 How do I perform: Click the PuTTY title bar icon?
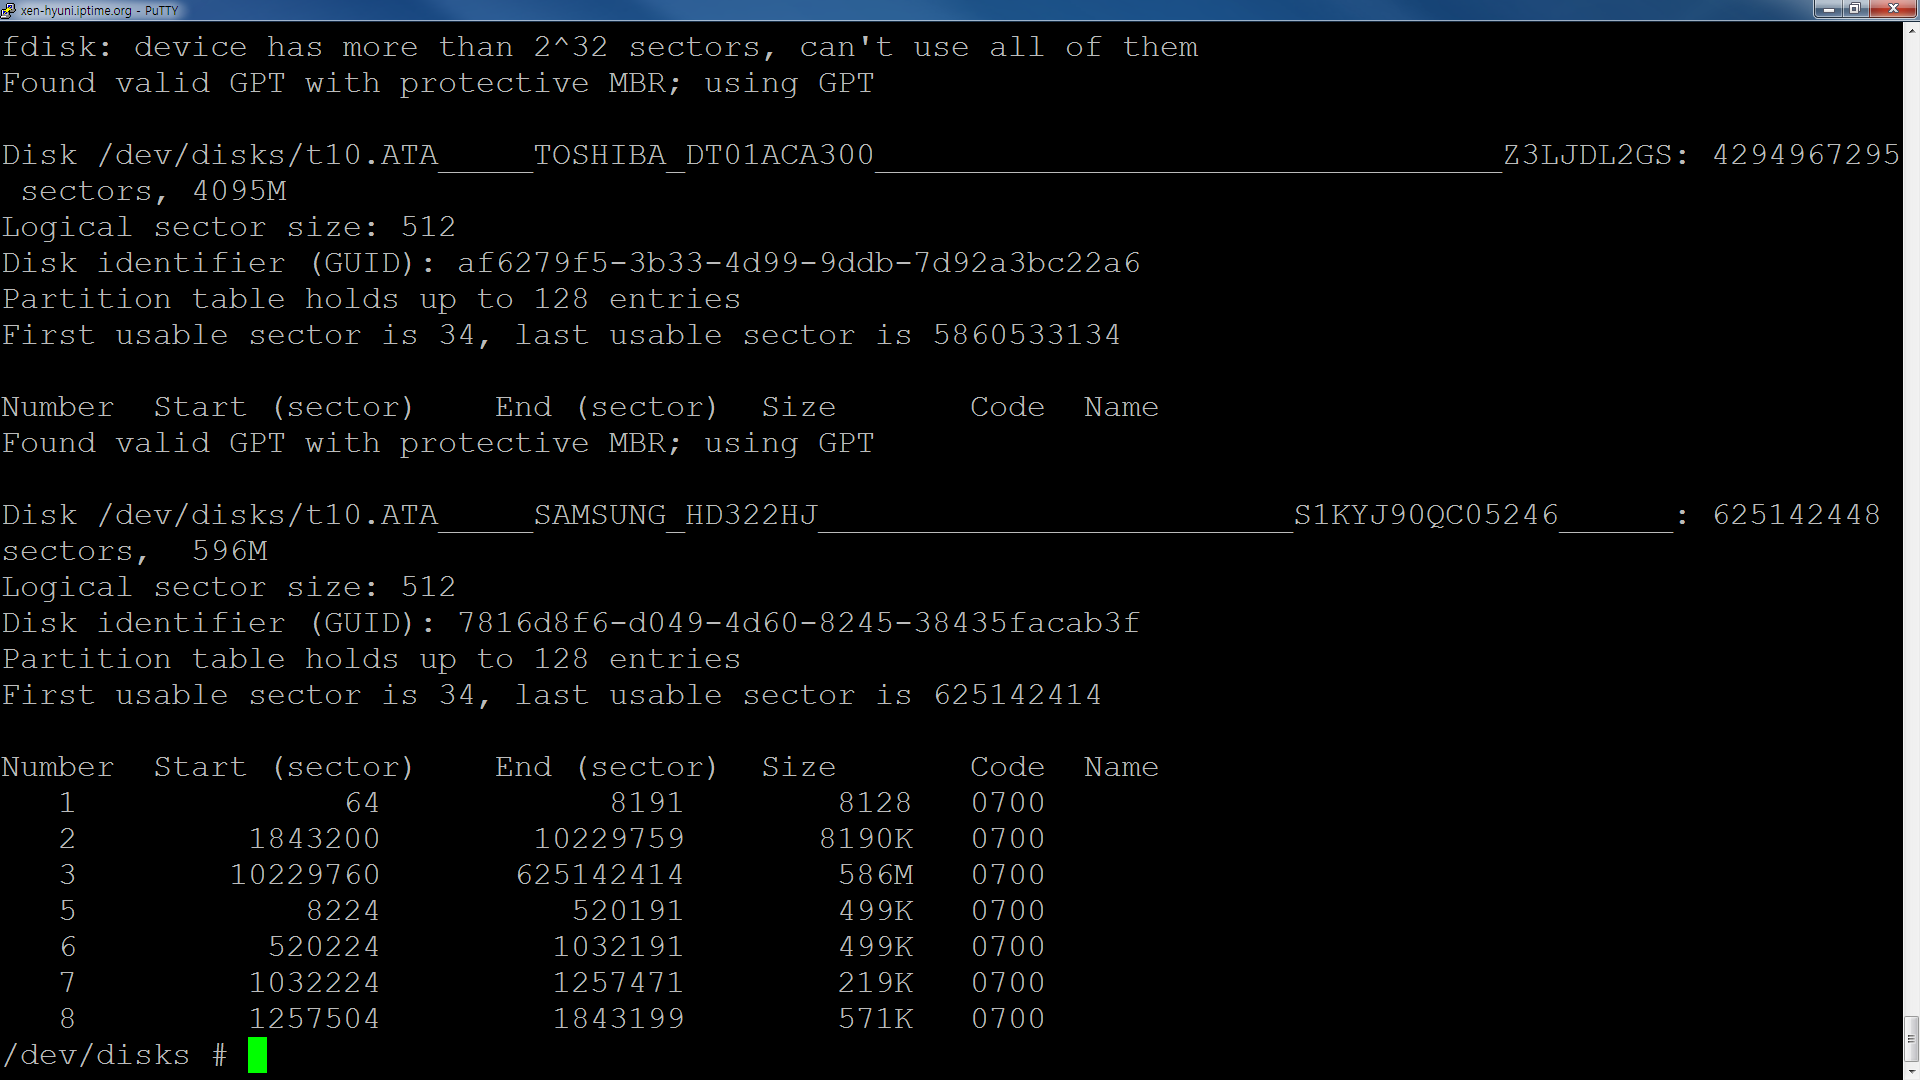pyautogui.click(x=9, y=9)
